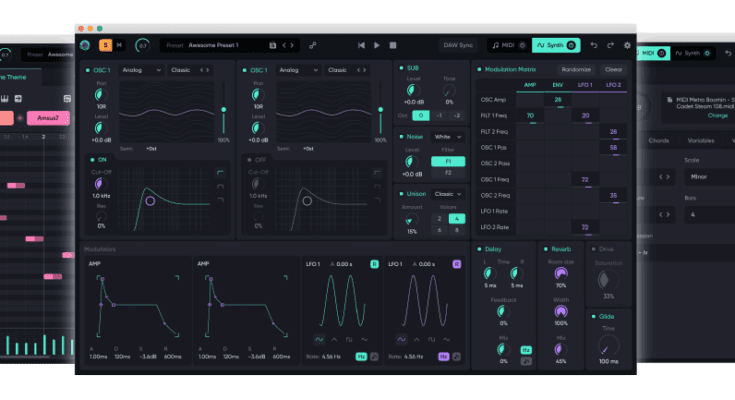Image resolution: width=735 pixels, height=400 pixels.
Task: Click the skip-to-start transport icon
Action: (x=361, y=45)
